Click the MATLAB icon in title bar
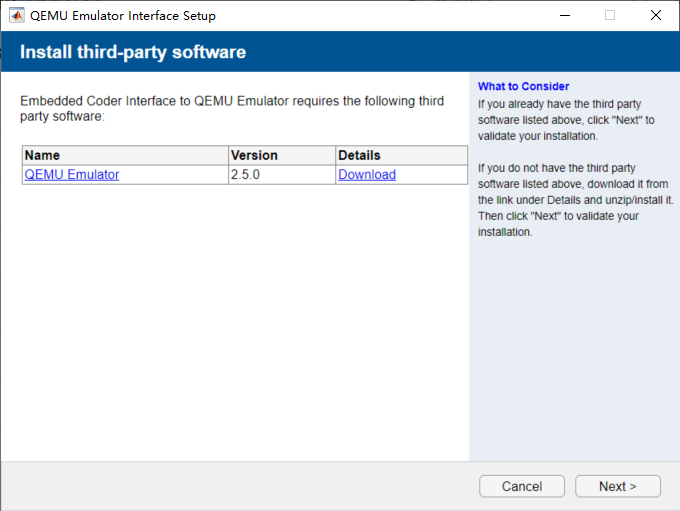Viewport: 680px width, 511px height. click(16, 16)
